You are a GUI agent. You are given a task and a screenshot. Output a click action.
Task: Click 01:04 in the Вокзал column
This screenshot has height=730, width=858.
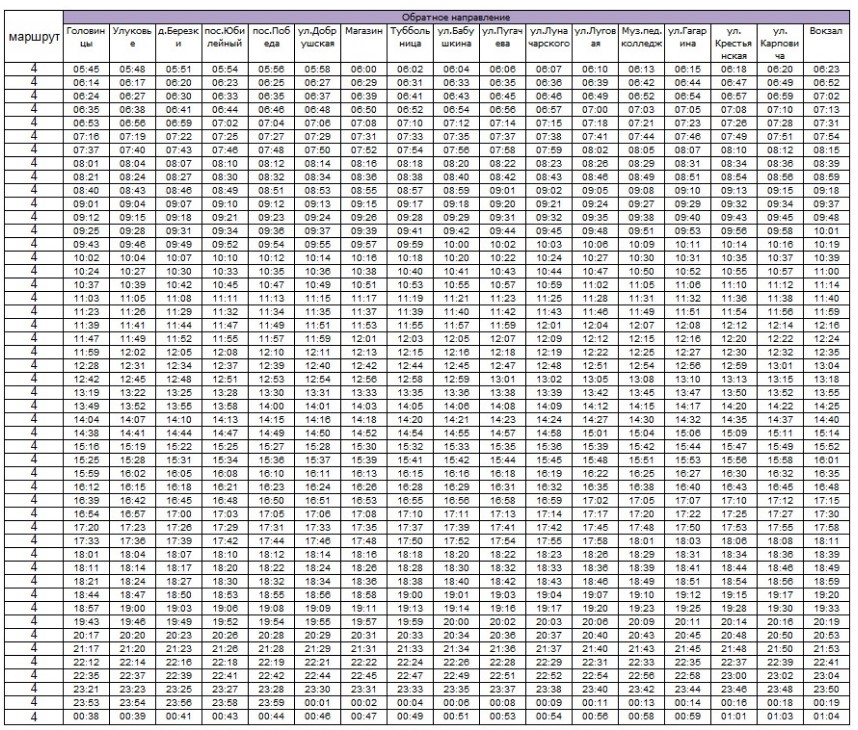826,716
